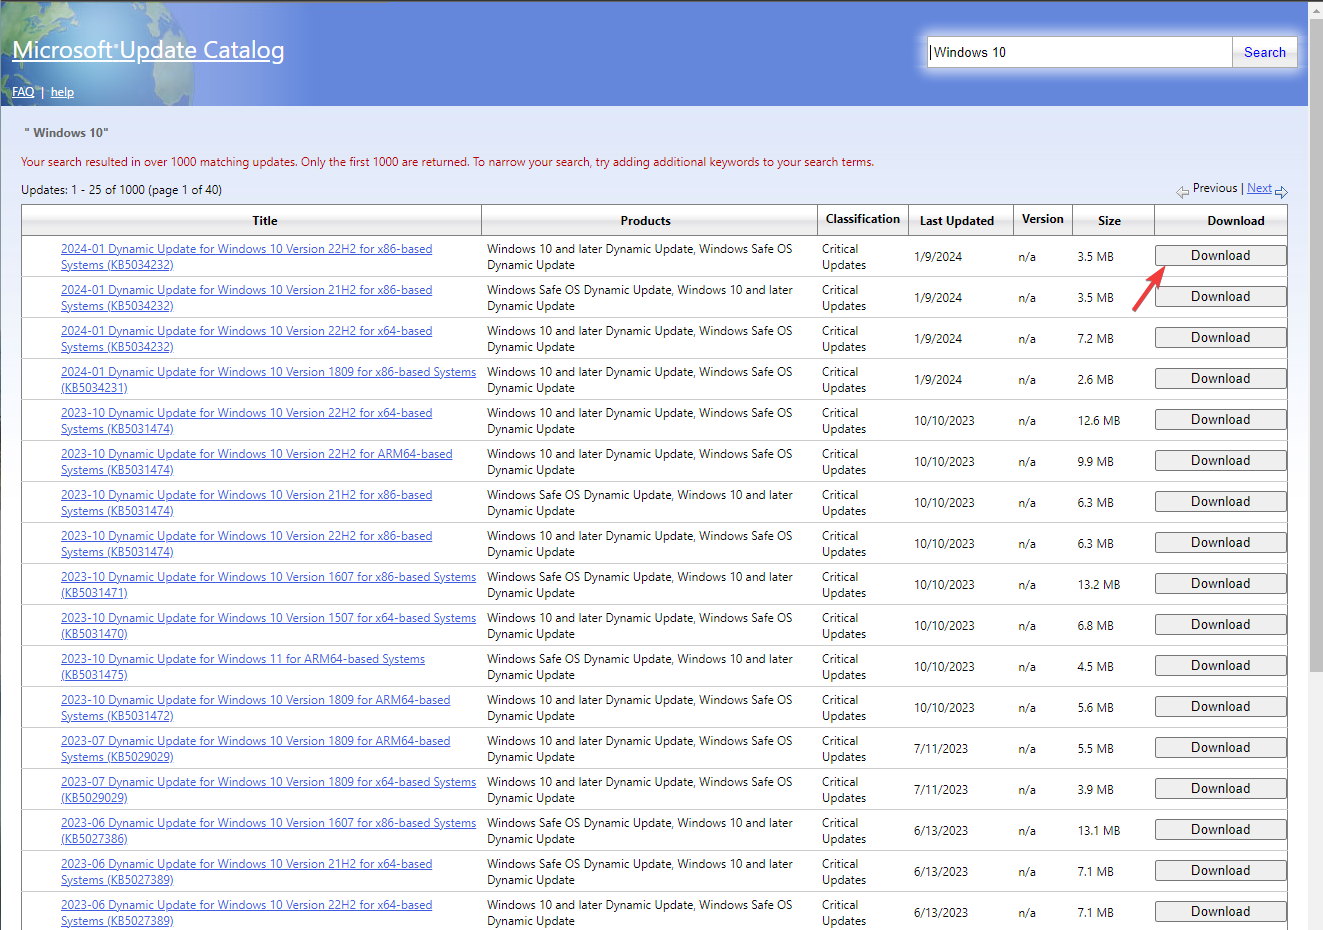1323x930 pixels.
Task: Open 2024-01 Version 22H2 x86 KB5034232 title link
Action: tap(246, 257)
